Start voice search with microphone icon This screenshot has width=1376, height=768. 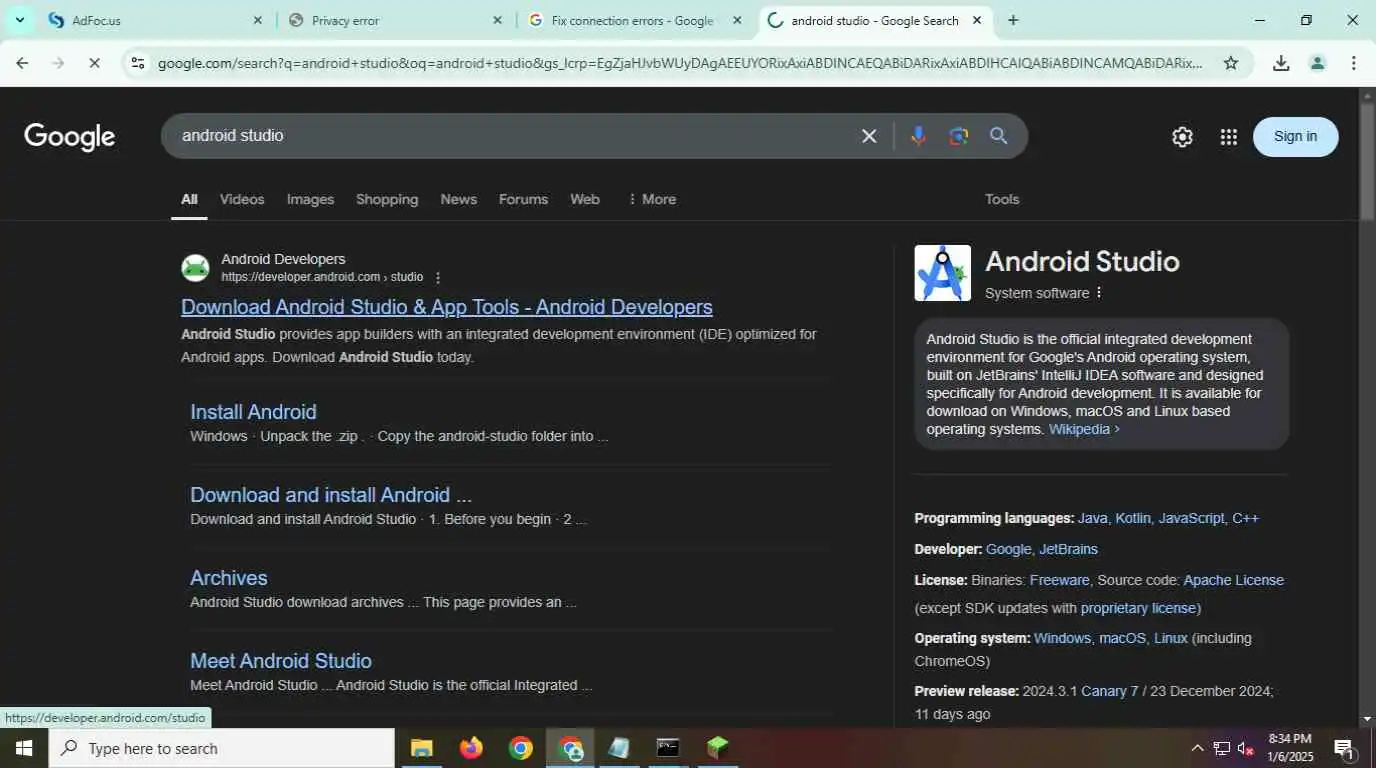coord(918,136)
